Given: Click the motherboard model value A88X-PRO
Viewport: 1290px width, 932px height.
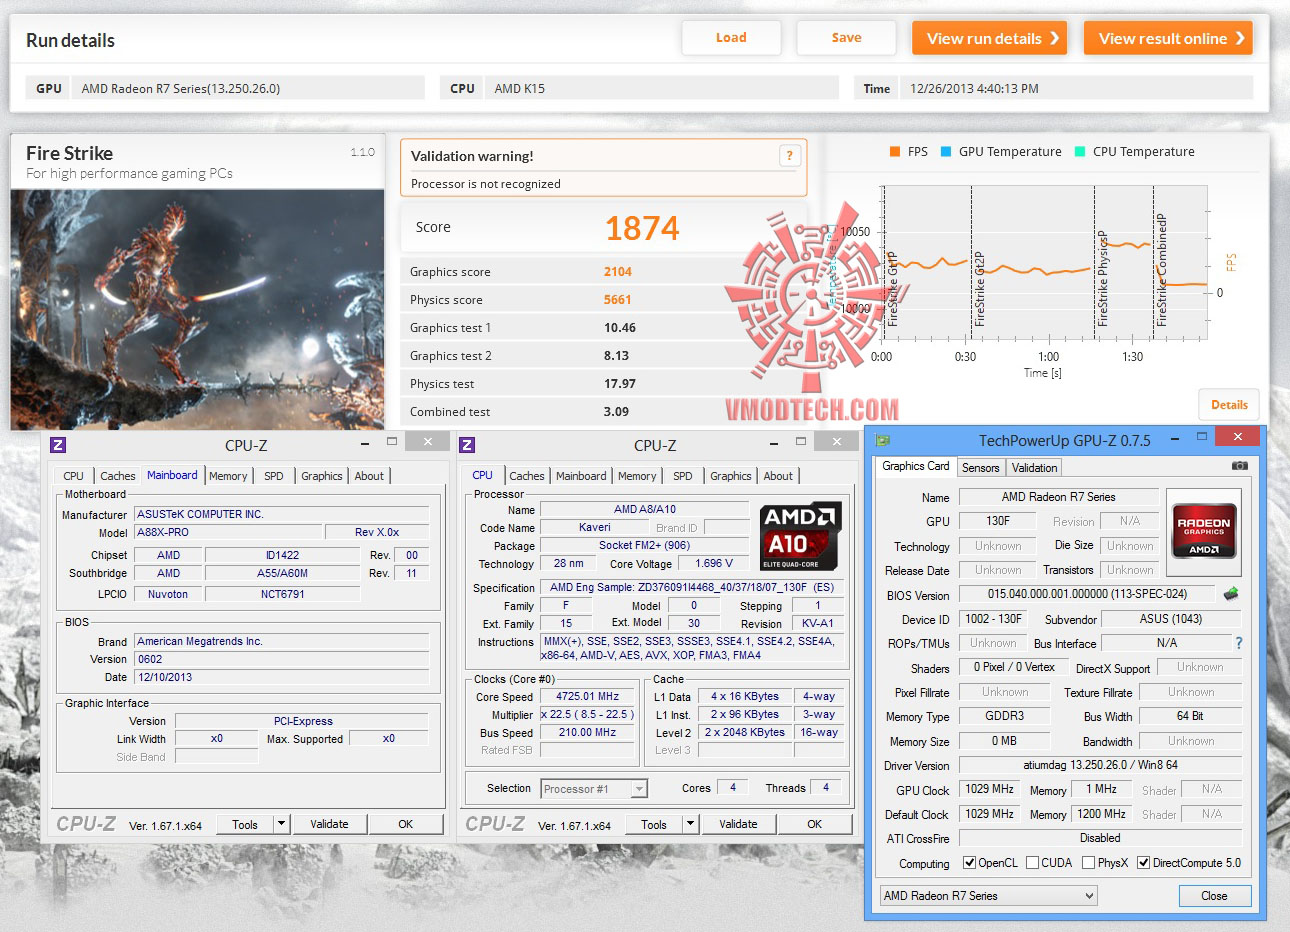Looking at the screenshot, I should [x=228, y=532].
